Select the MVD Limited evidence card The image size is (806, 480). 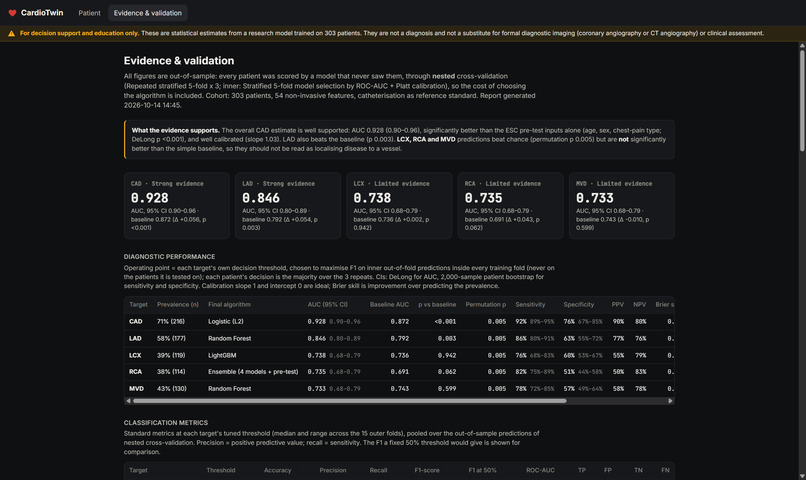[x=621, y=206]
